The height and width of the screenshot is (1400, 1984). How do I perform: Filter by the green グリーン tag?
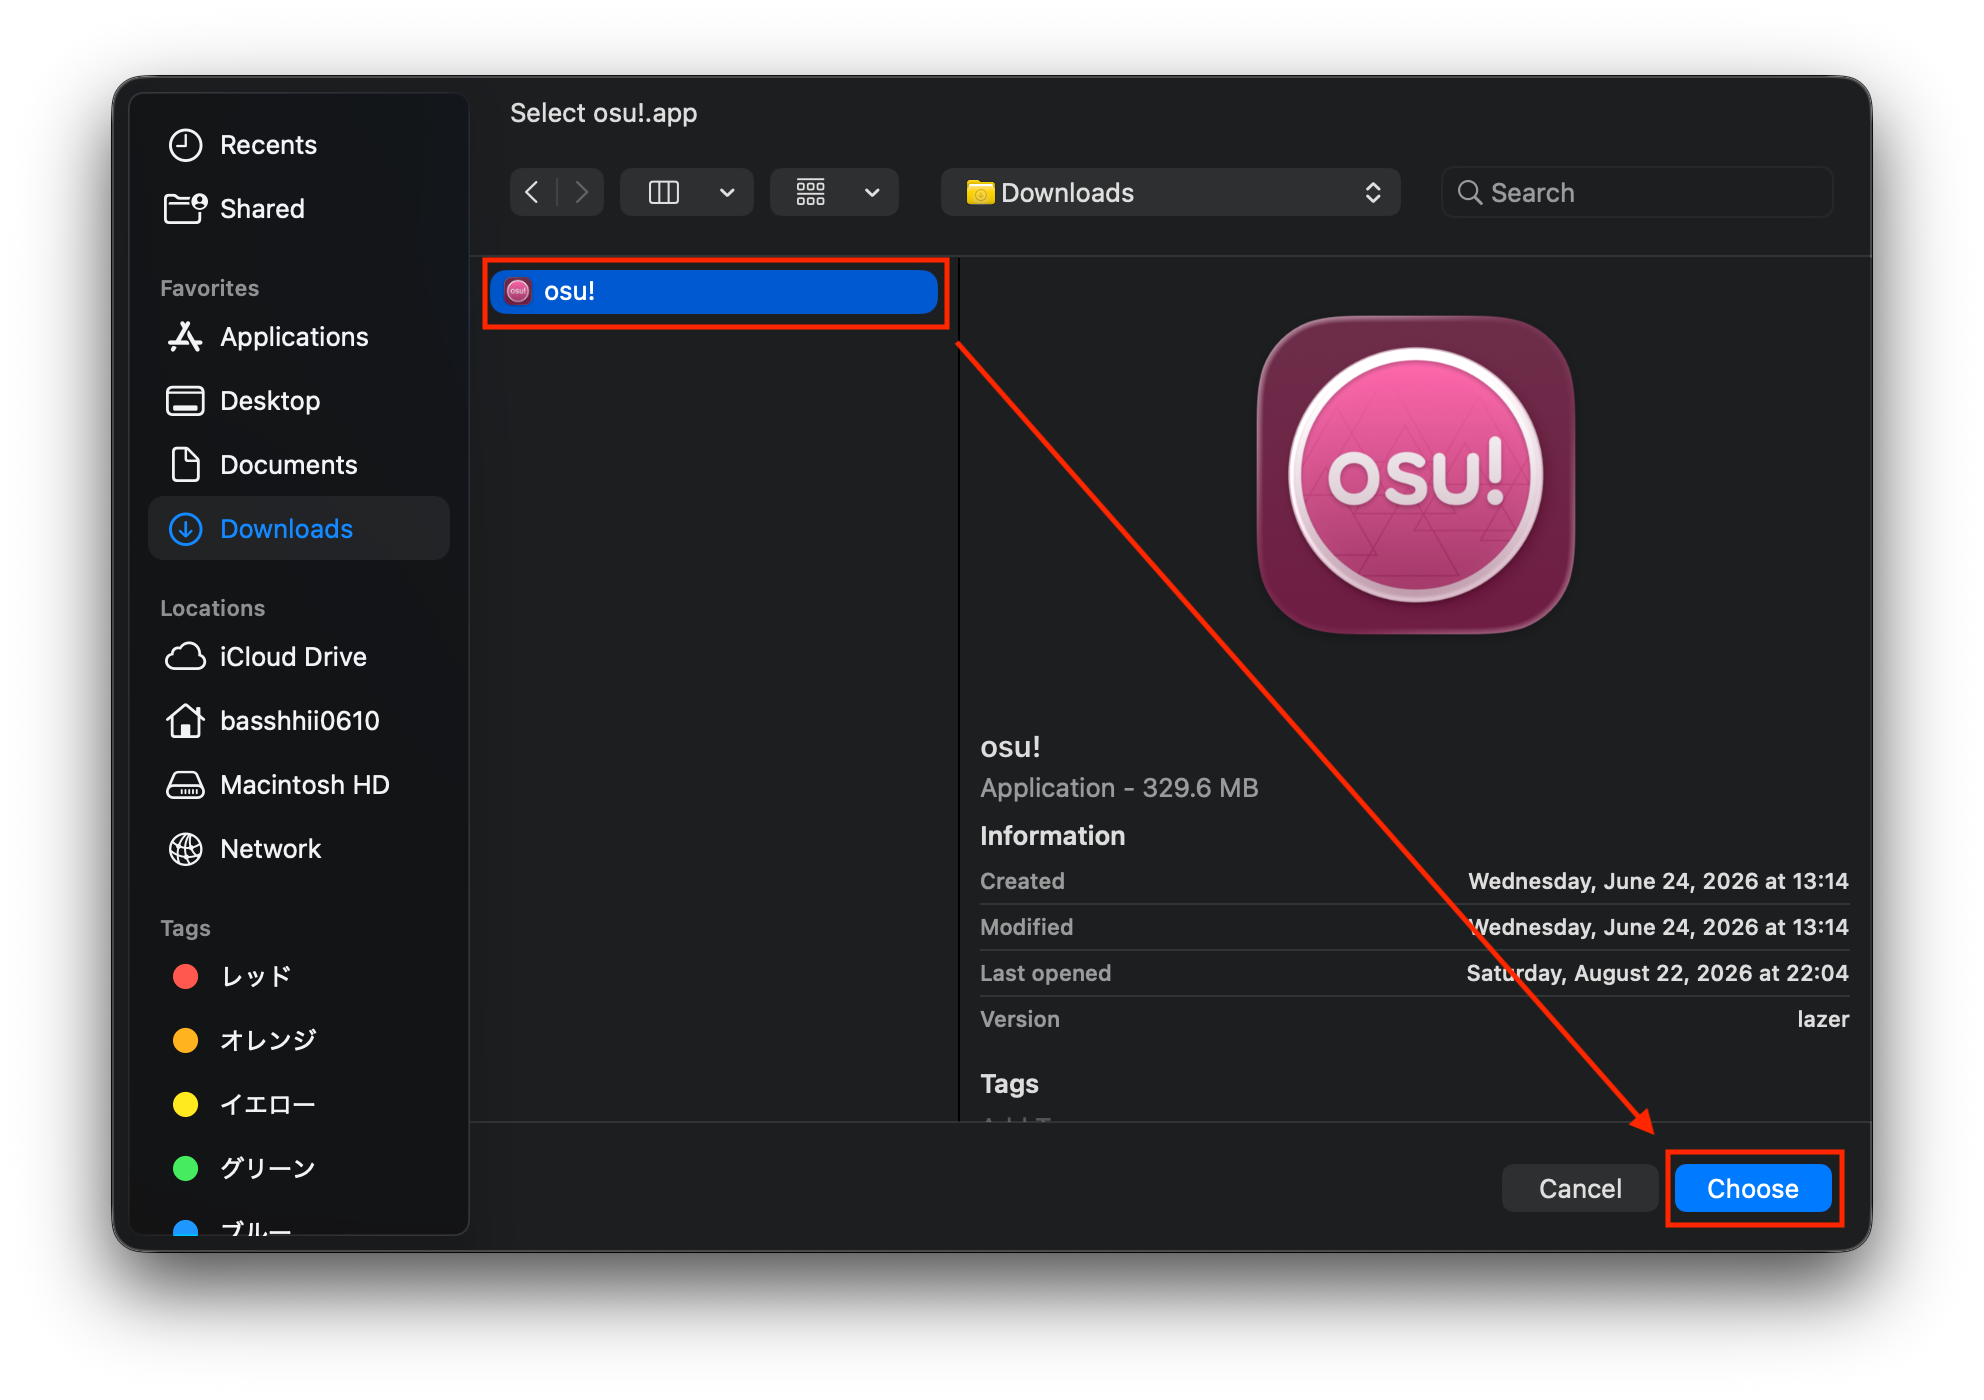click(298, 1169)
